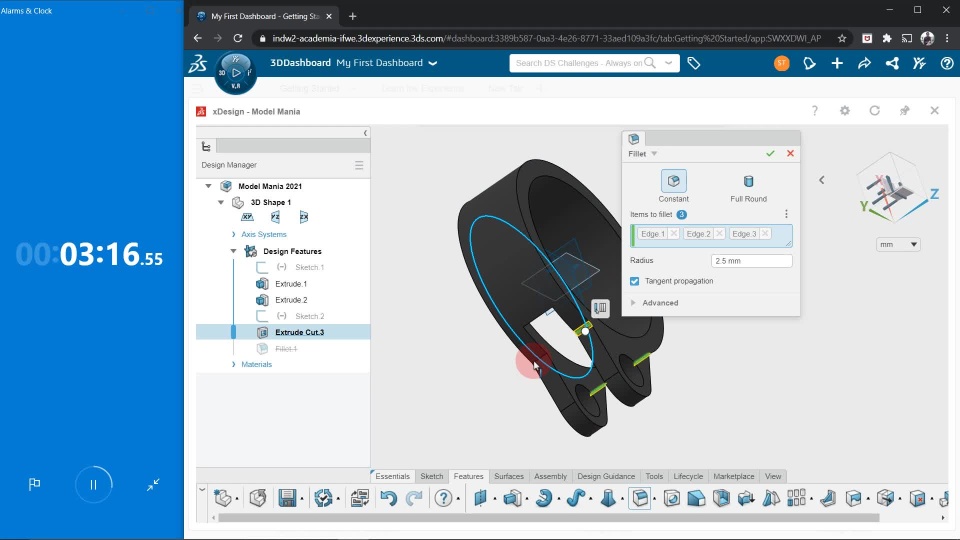Select Sketch.1 in the feature tree
Image resolution: width=960 pixels, height=540 pixels.
(x=309, y=268)
